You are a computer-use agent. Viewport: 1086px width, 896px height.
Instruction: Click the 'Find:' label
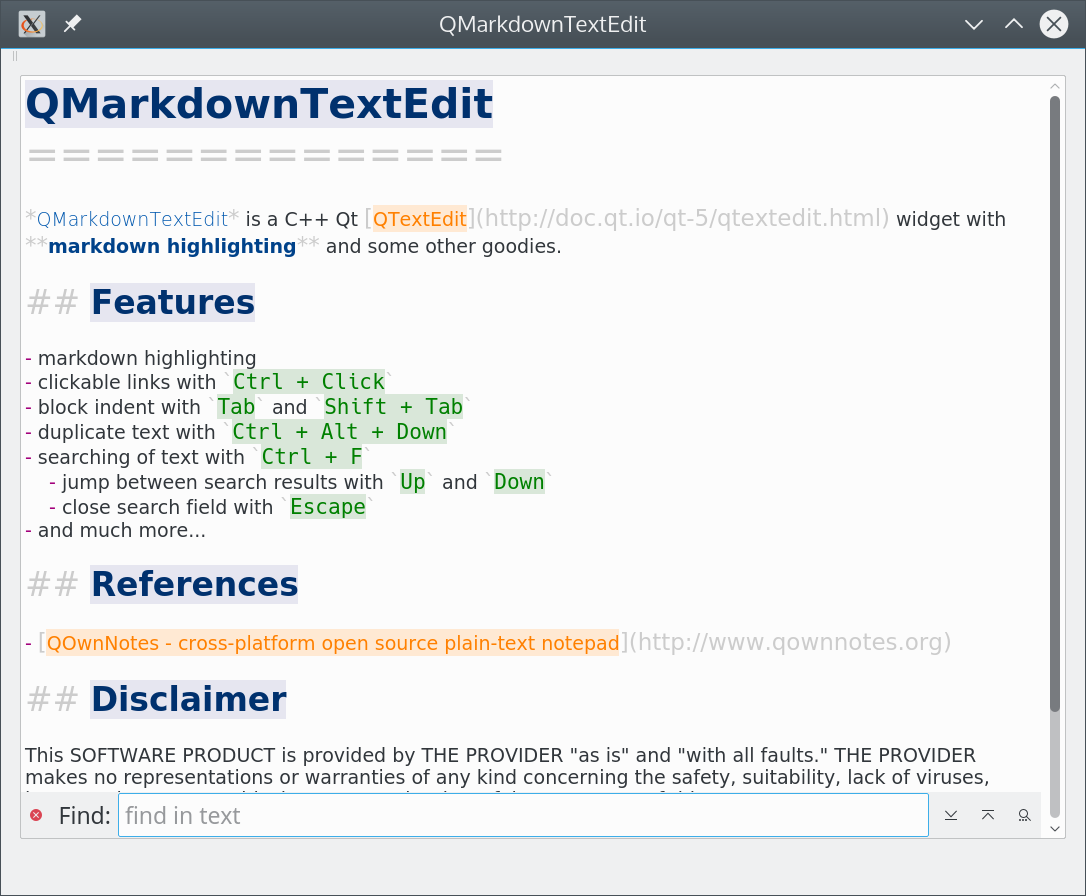pyautogui.click(x=84, y=816)
